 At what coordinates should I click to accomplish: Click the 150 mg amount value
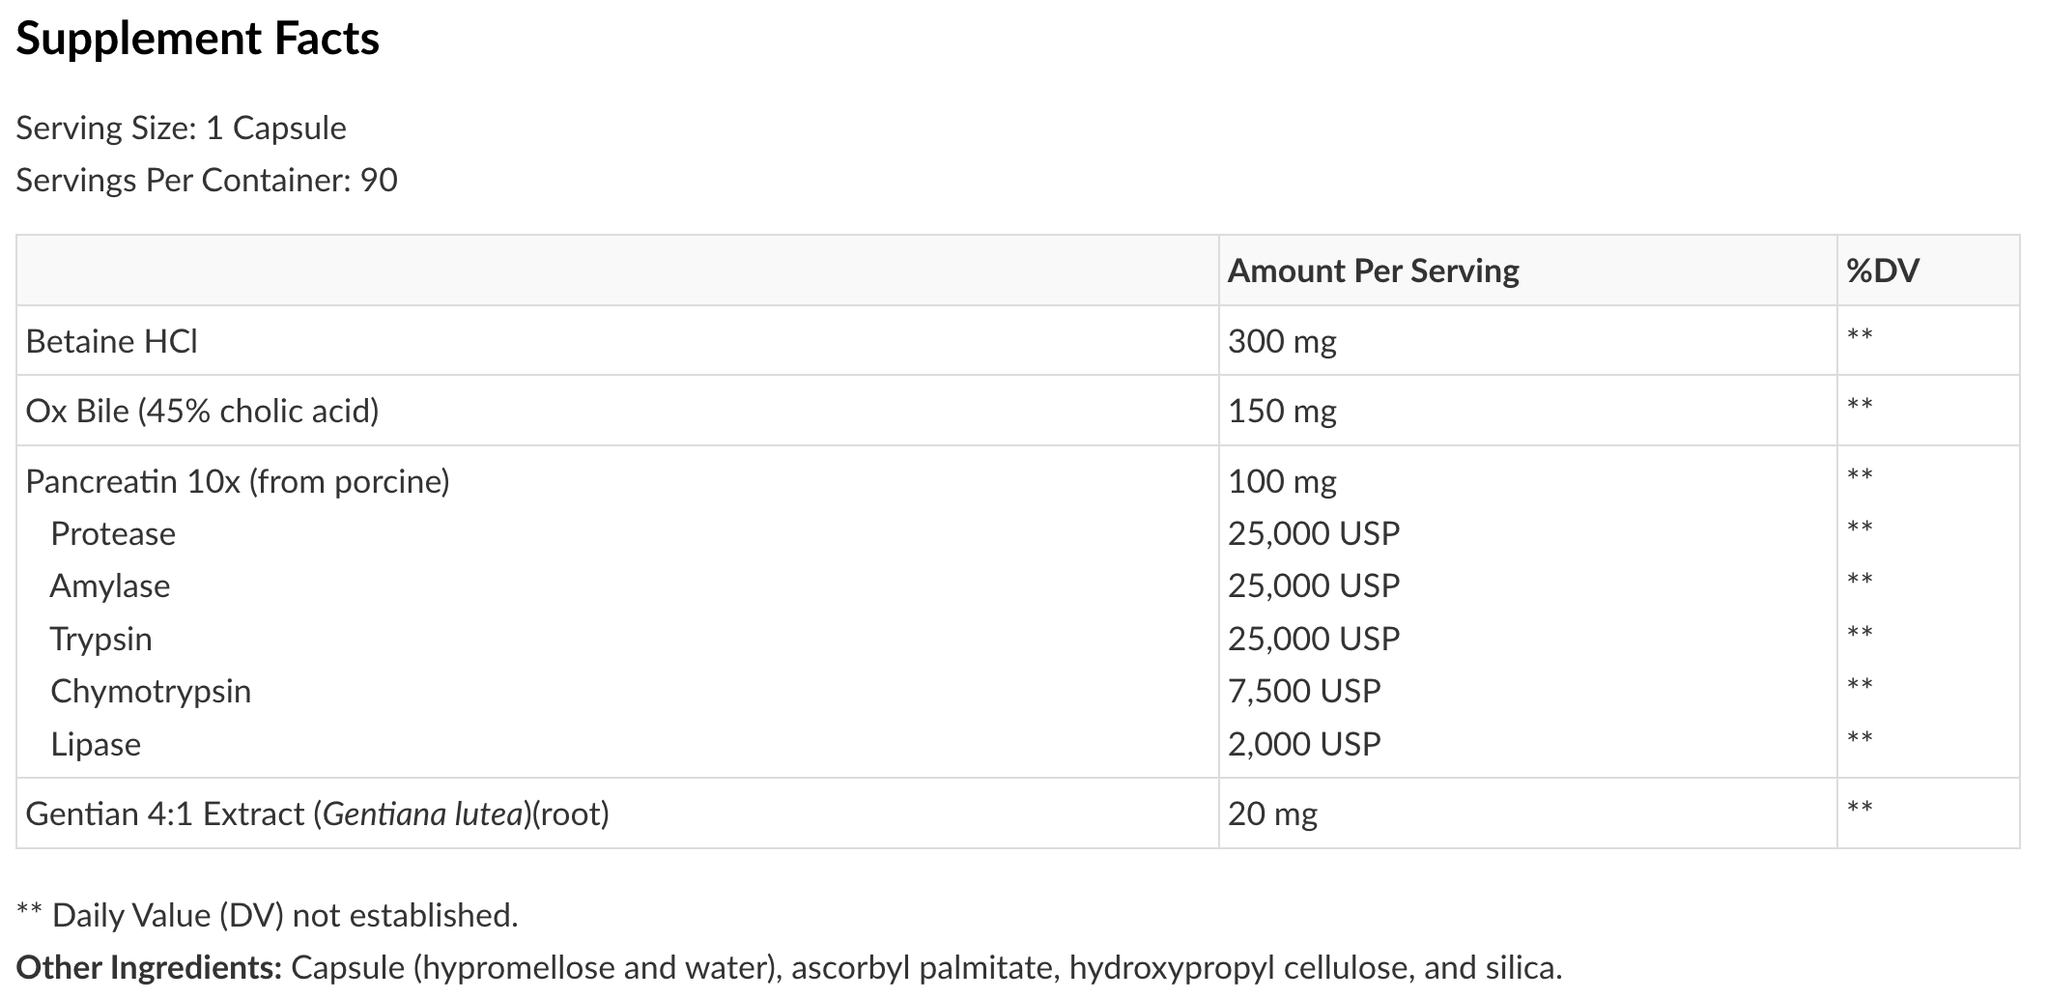pyautogui.click(x=1282, y=411)
